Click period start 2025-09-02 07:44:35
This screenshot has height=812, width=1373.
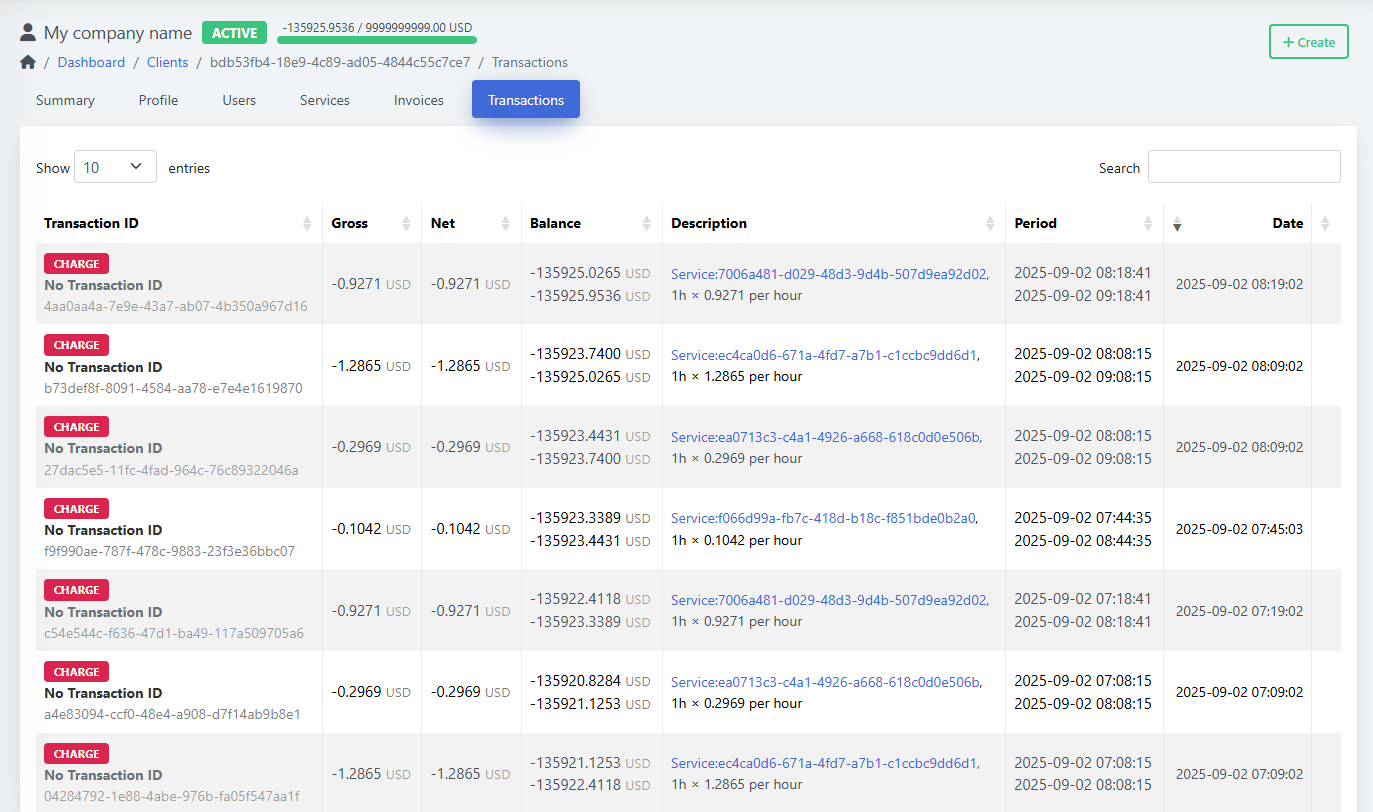click(1083, 518)
